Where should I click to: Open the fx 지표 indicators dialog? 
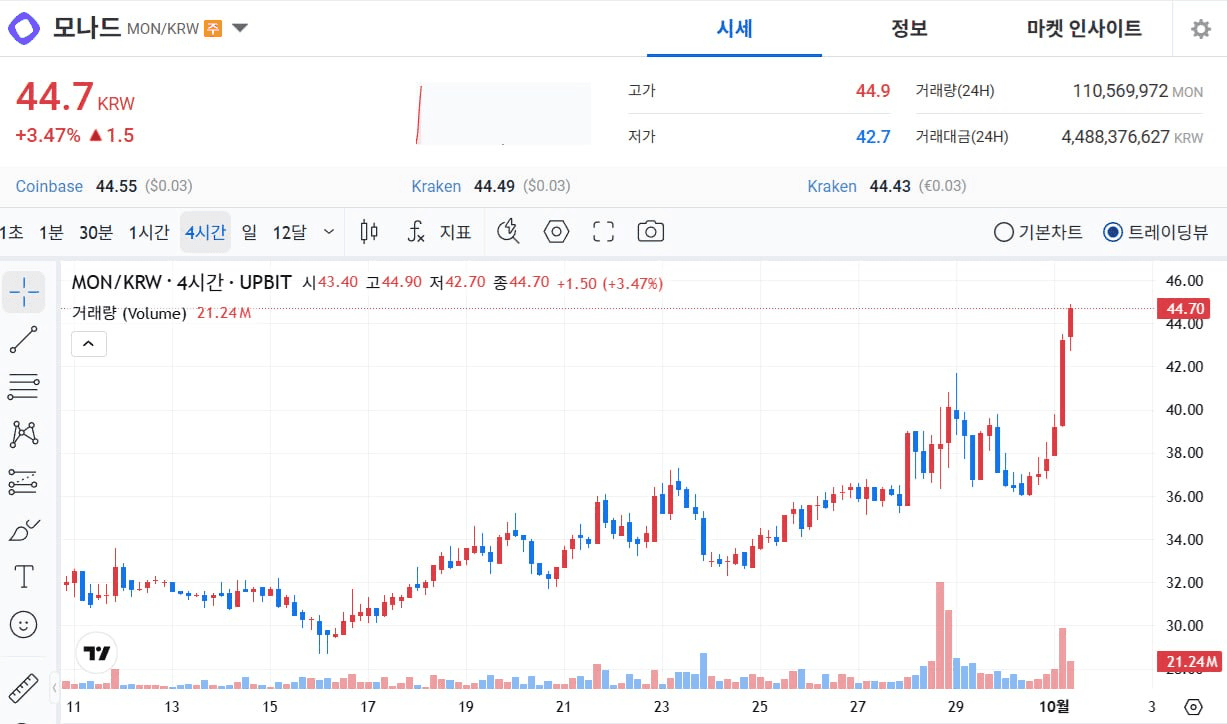pos(440,232)
